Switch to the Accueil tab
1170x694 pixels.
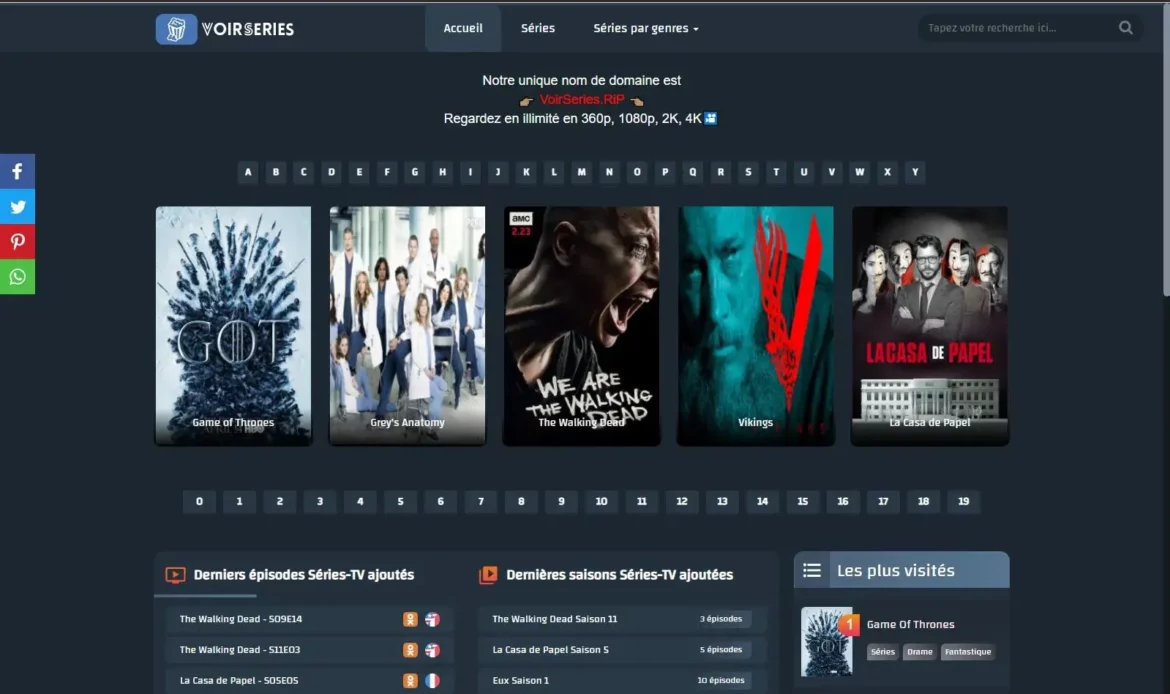pyautogui.click(x=462, y=28)
